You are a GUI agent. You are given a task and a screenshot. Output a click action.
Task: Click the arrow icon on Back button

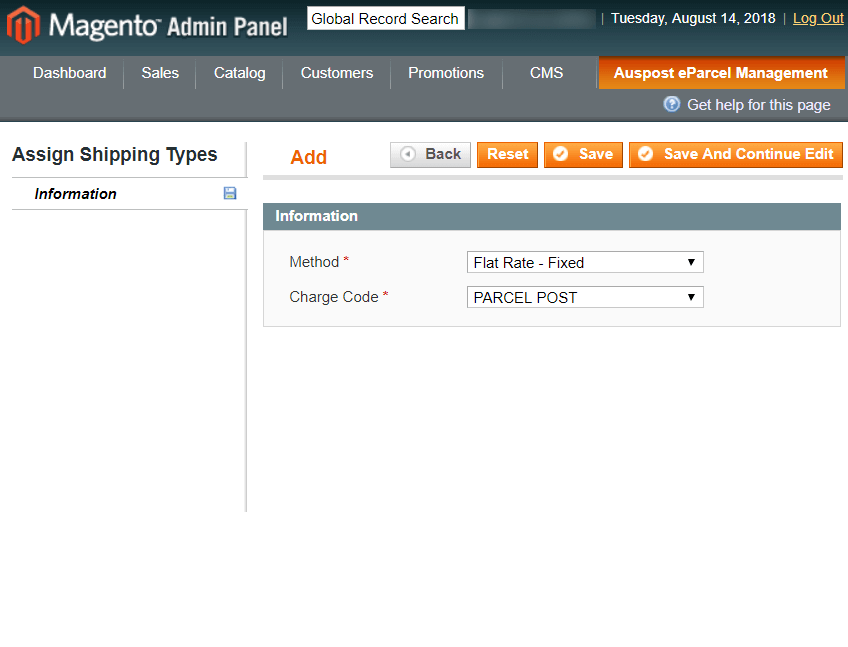click(x=408, y=154)
